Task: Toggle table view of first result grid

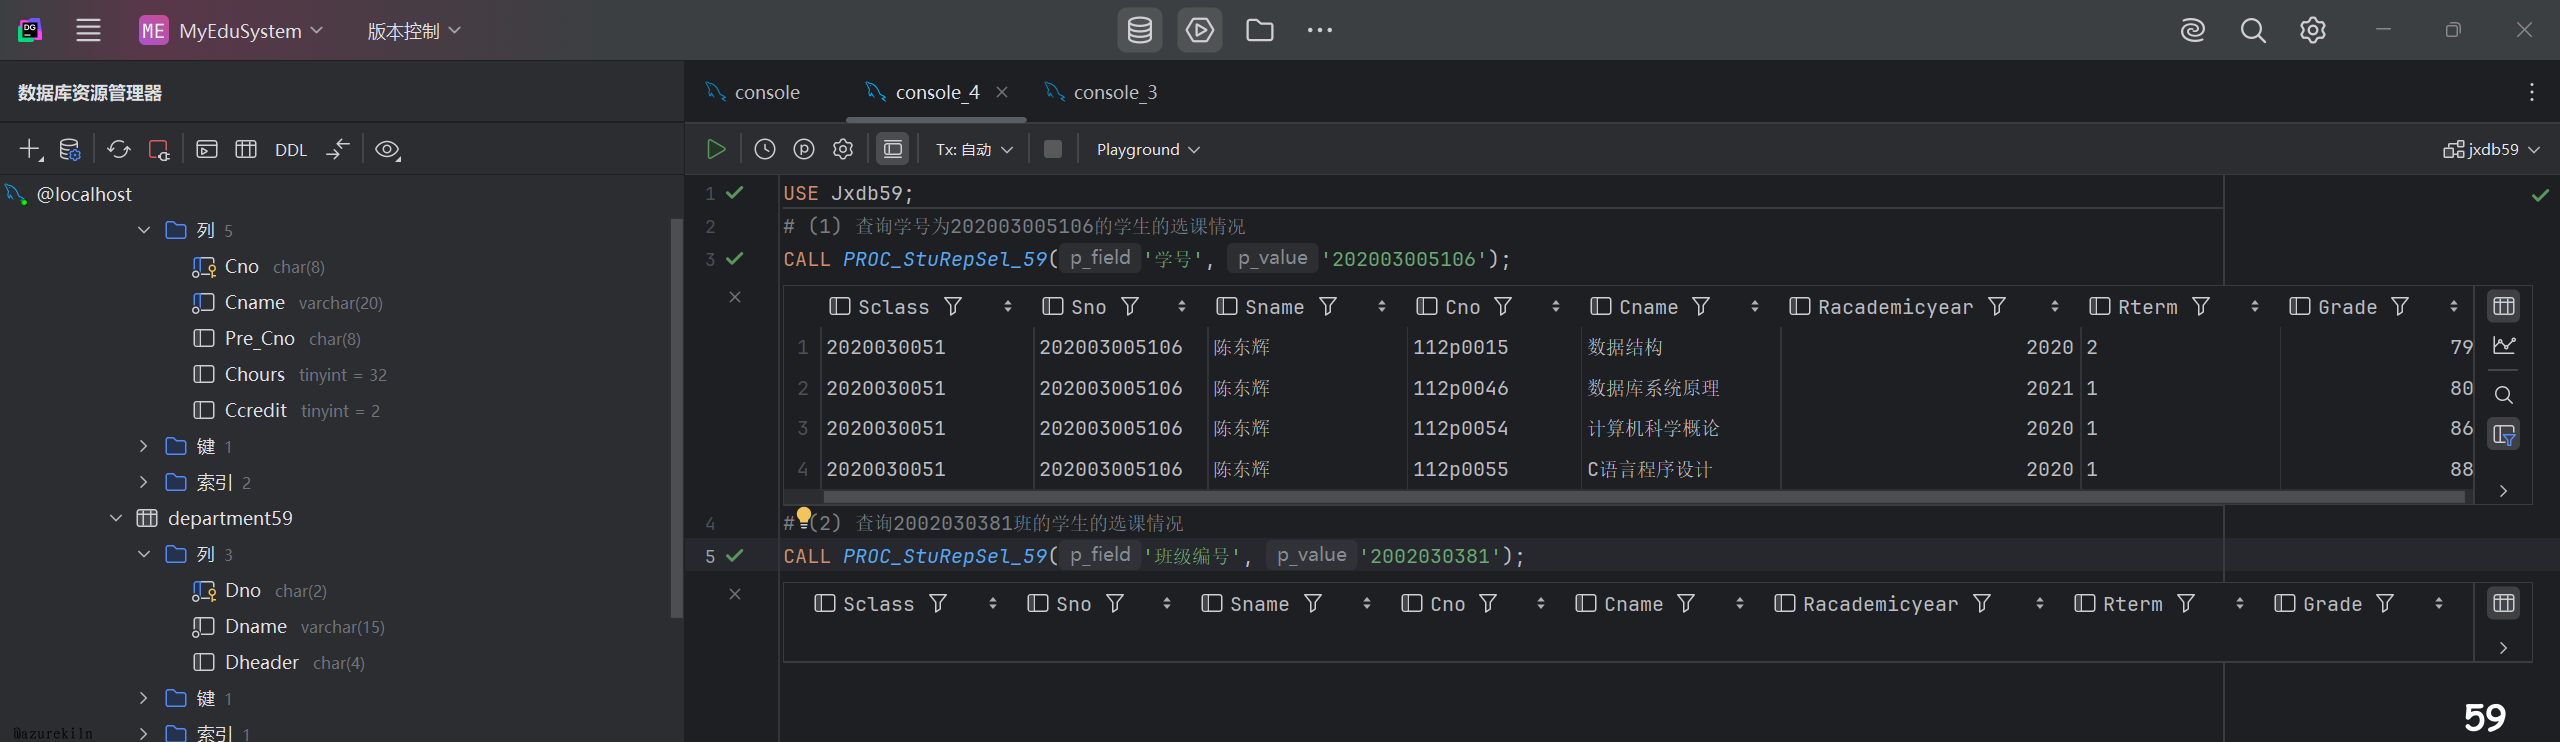Action: point(2503,306)
